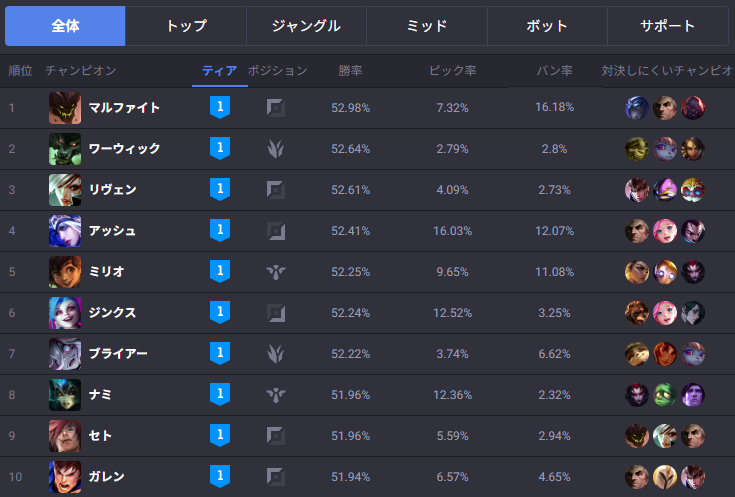Click the tier 1 badge for リヴェン
The width and height of the screenshot is (735, 497).
tap(220, 189)
